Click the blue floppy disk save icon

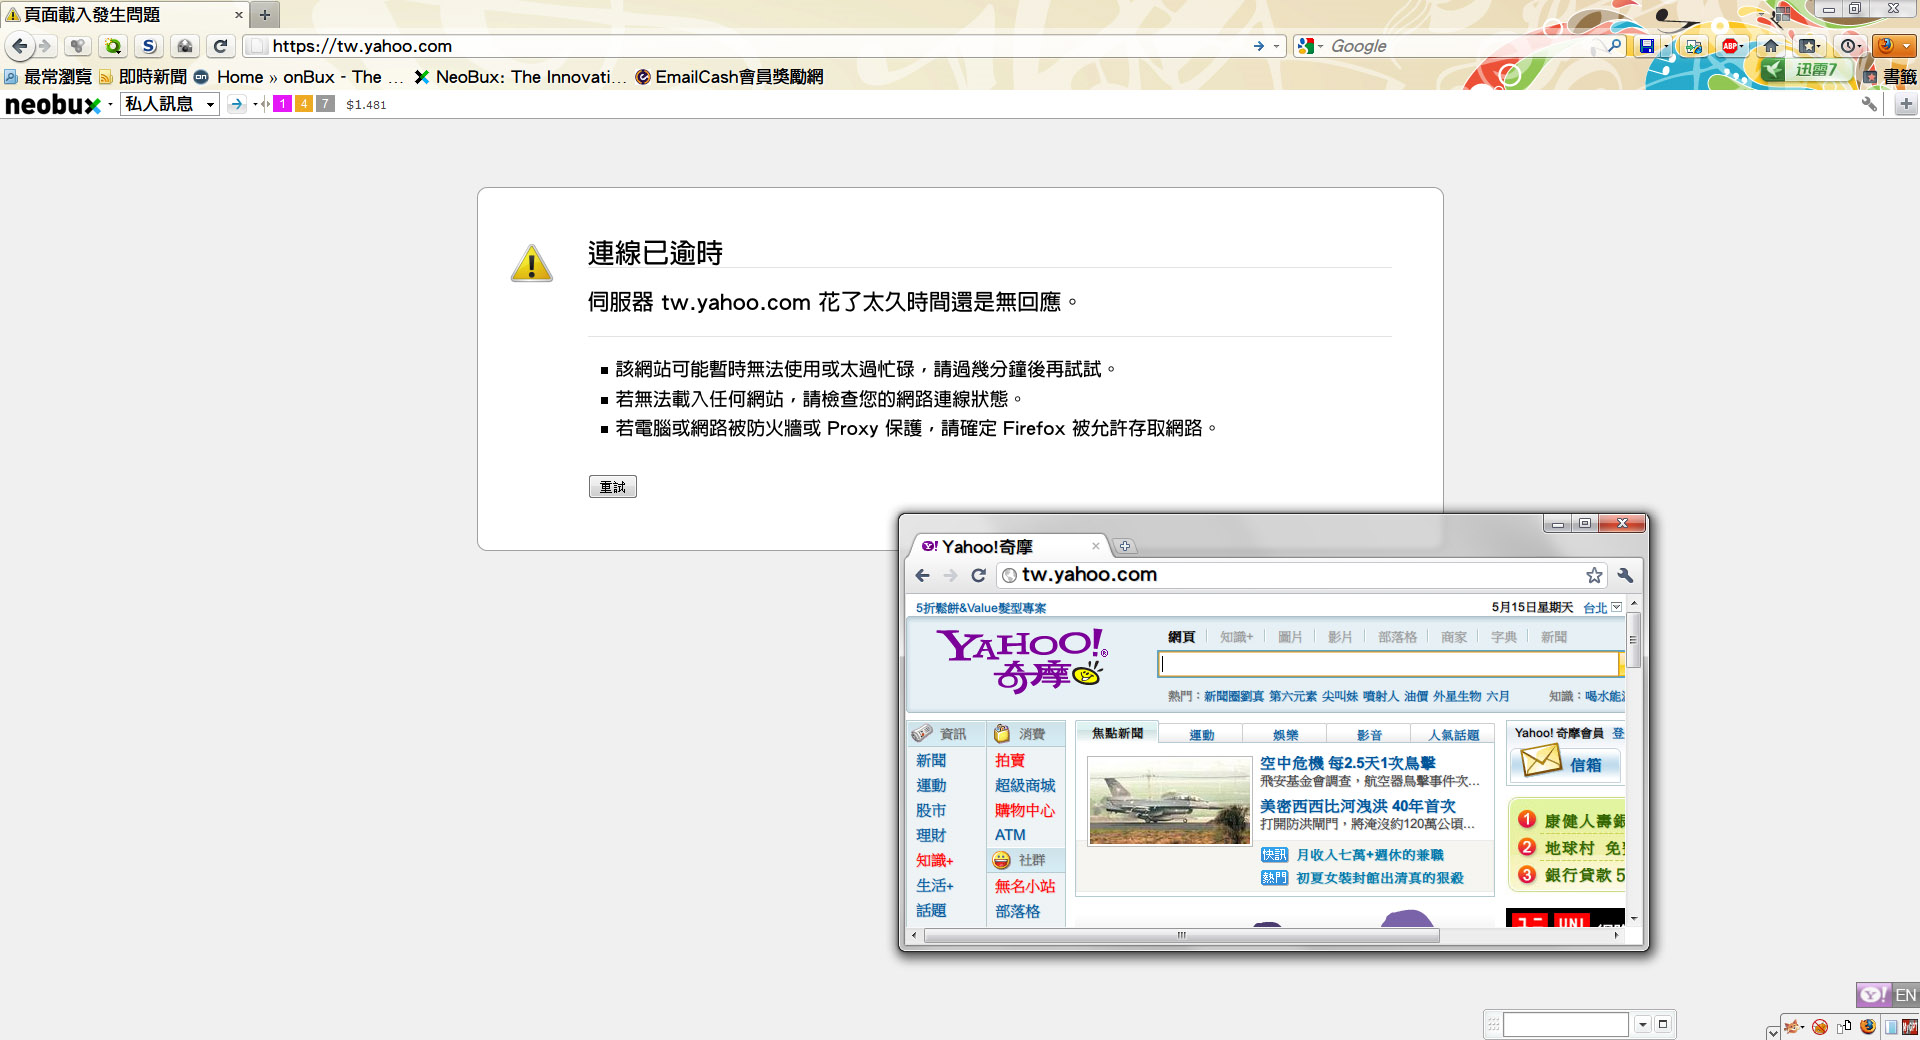(1646, 46)
